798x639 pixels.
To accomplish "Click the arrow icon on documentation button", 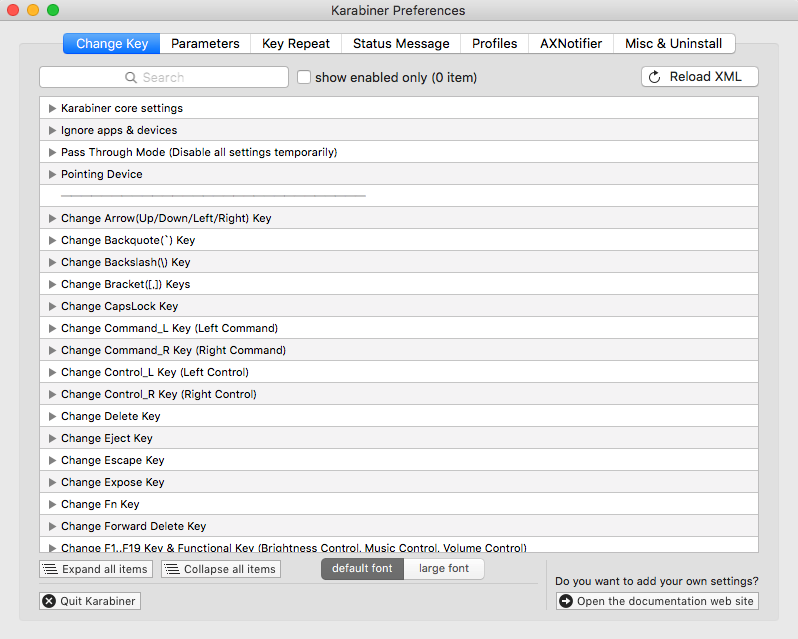I will pos(566,601).
